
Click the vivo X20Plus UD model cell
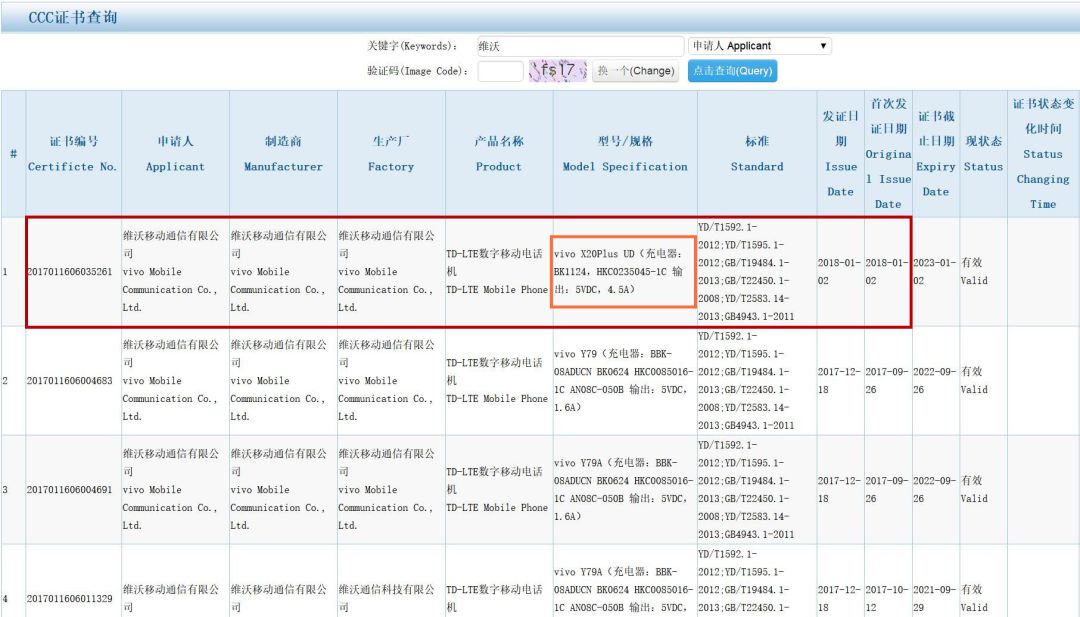(623, 271)
